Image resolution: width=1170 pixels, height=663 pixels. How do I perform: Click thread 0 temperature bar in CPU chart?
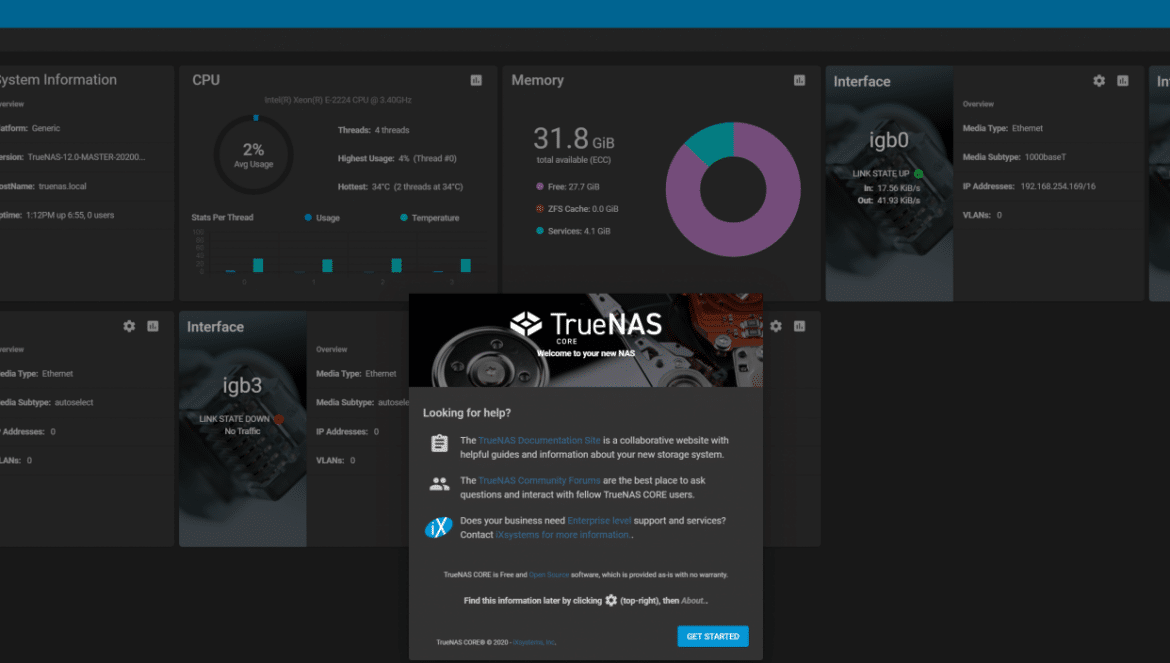tap(258, 265)
